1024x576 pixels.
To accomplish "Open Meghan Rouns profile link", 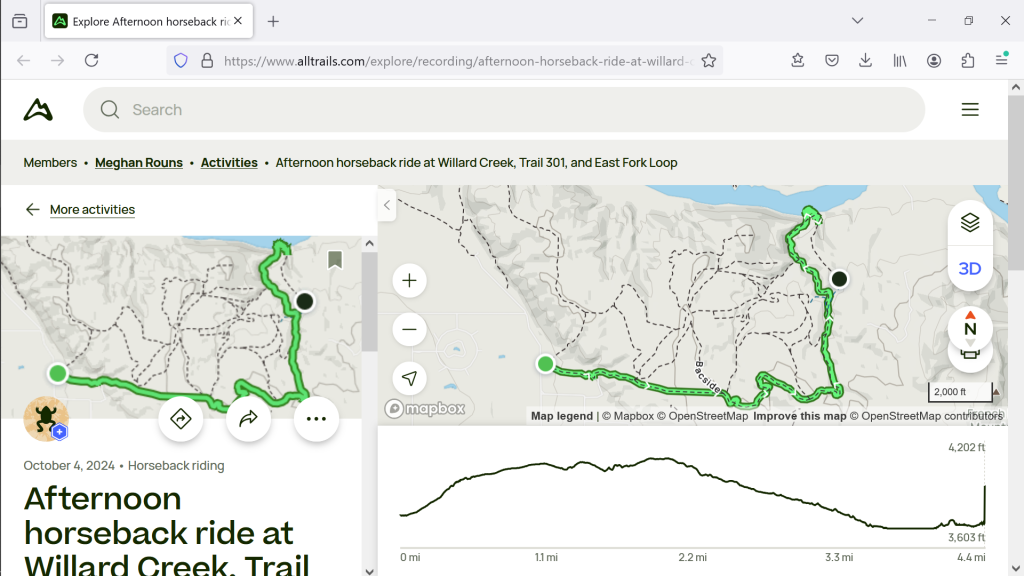I will click(x=139, y=163).
